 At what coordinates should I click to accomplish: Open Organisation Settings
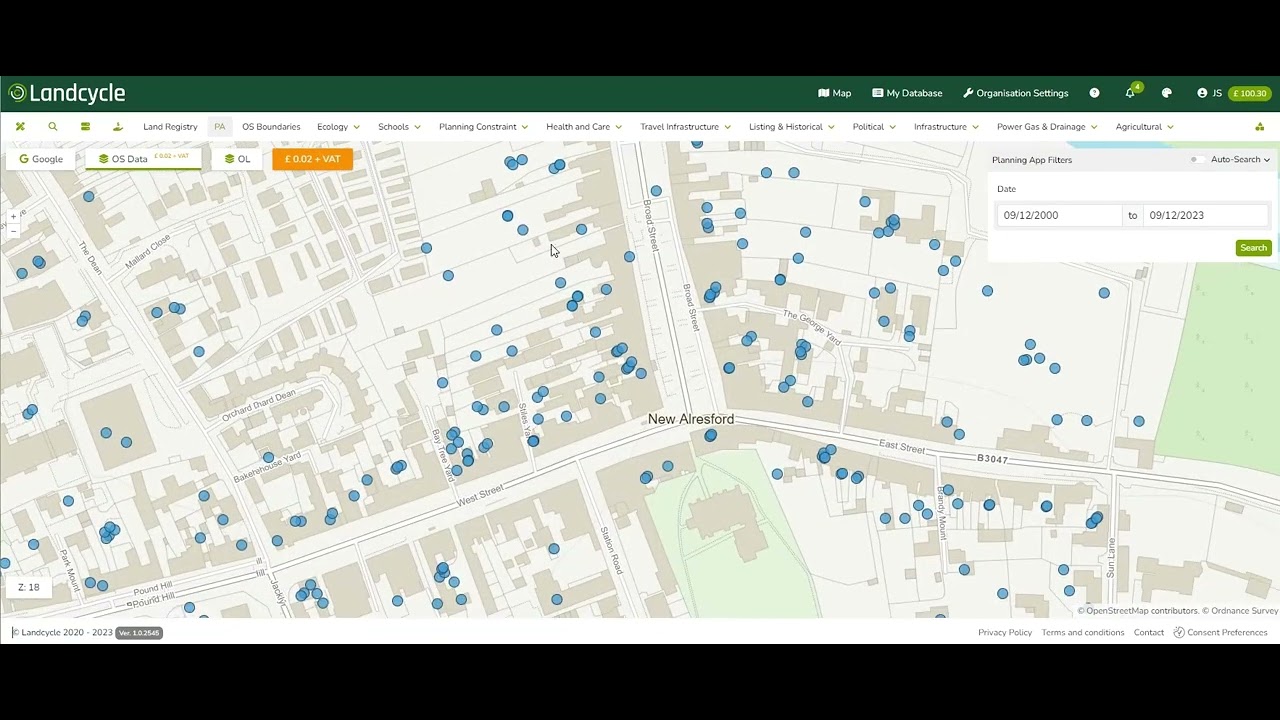click(x=1015, y=93)
